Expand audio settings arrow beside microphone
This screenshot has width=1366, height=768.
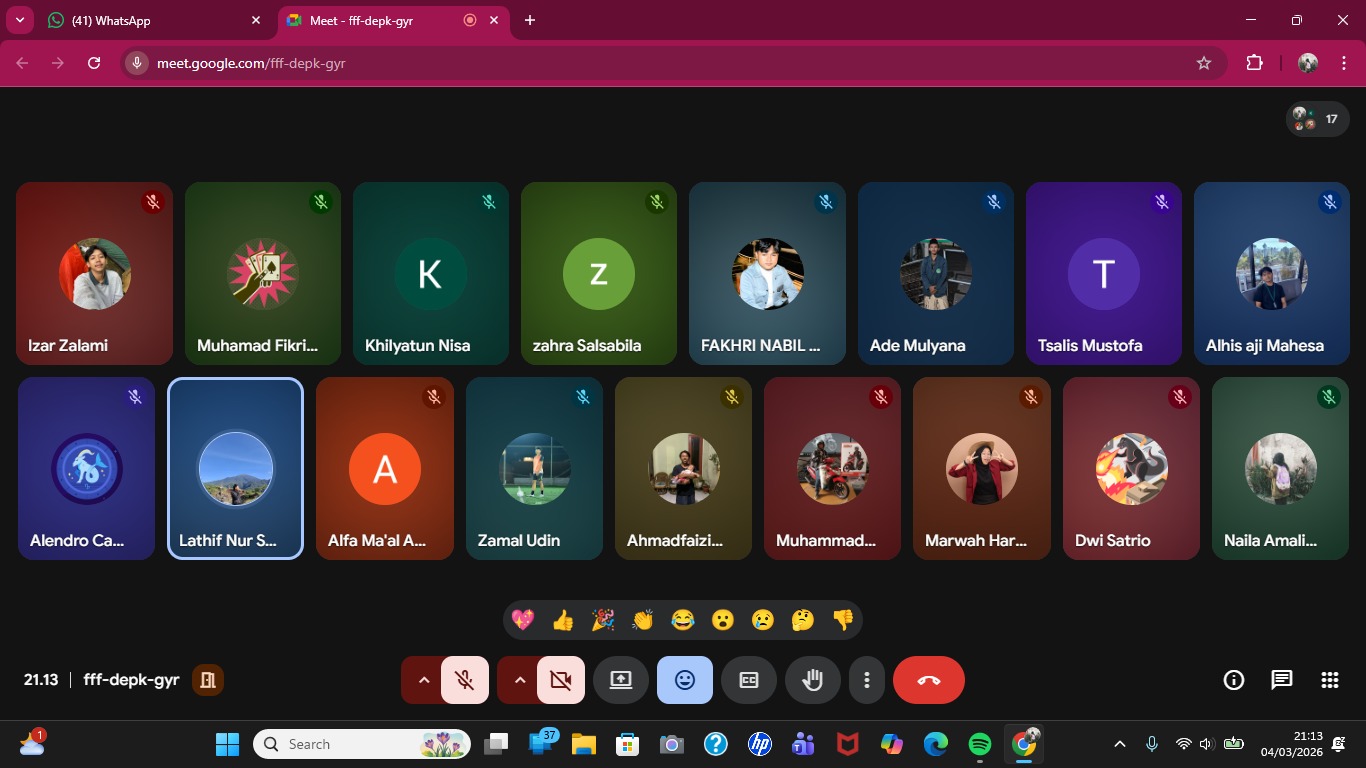coord(423,680)
